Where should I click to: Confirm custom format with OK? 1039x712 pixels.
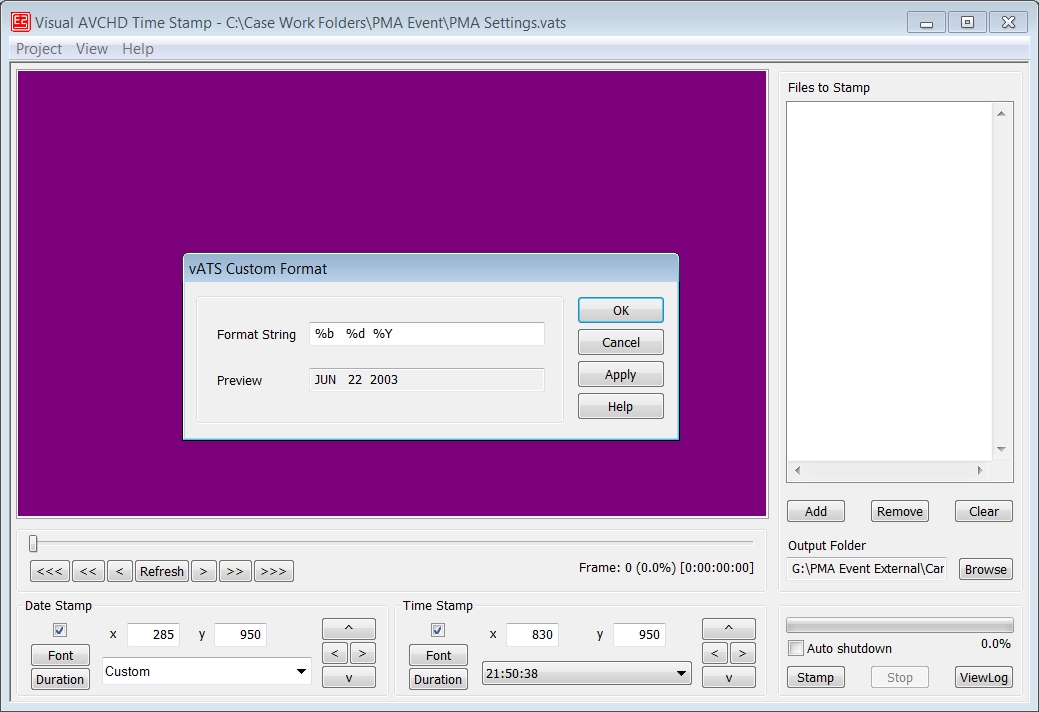(621, 311)
